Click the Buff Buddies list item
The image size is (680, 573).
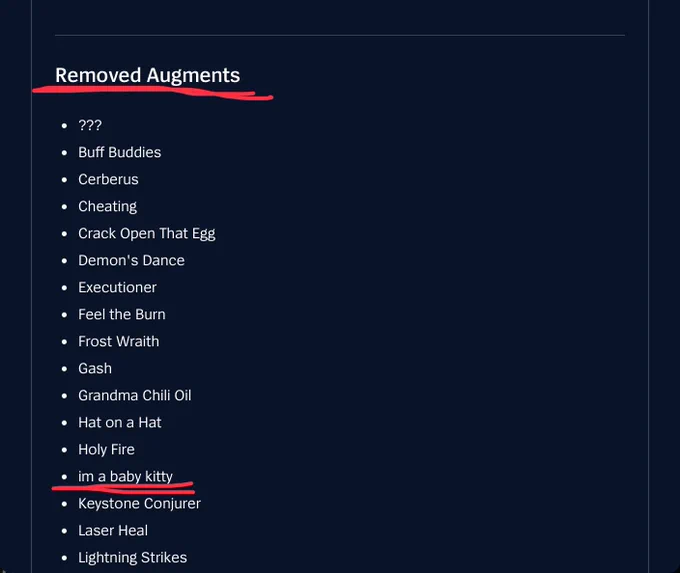(x=120, y=152)
